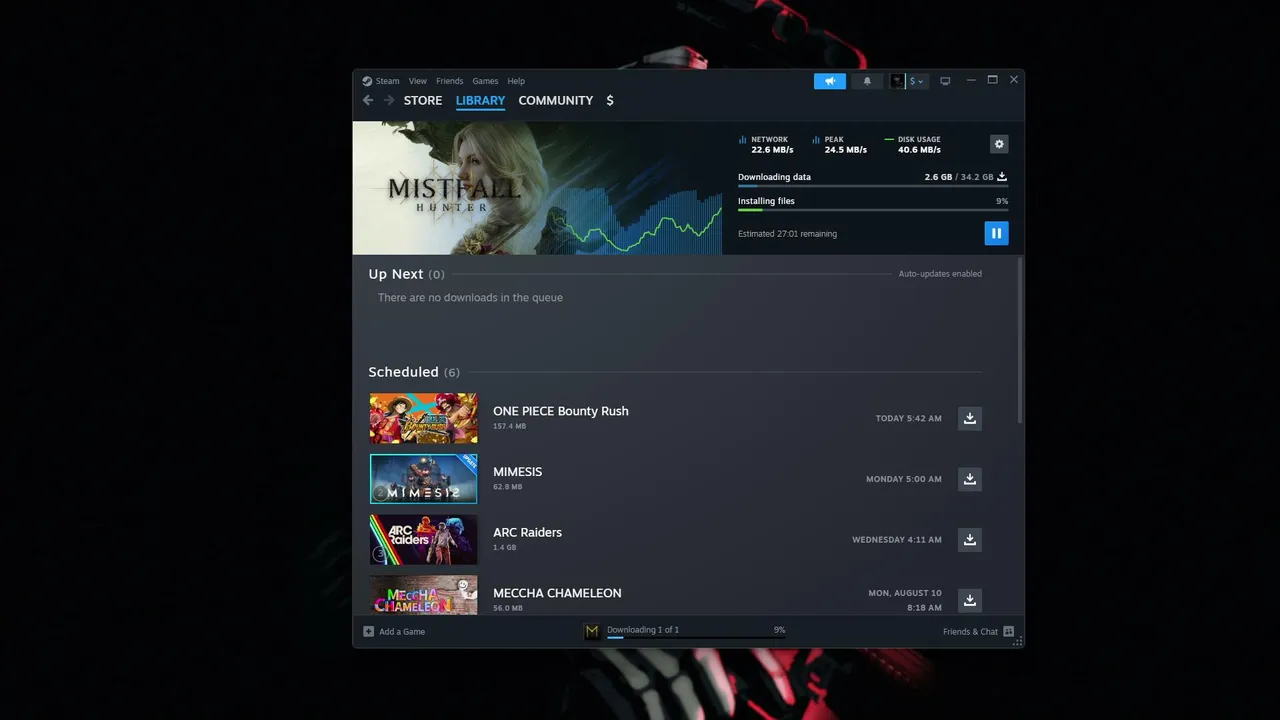Start the ARC Raiders download now

(x=970, y=540)
